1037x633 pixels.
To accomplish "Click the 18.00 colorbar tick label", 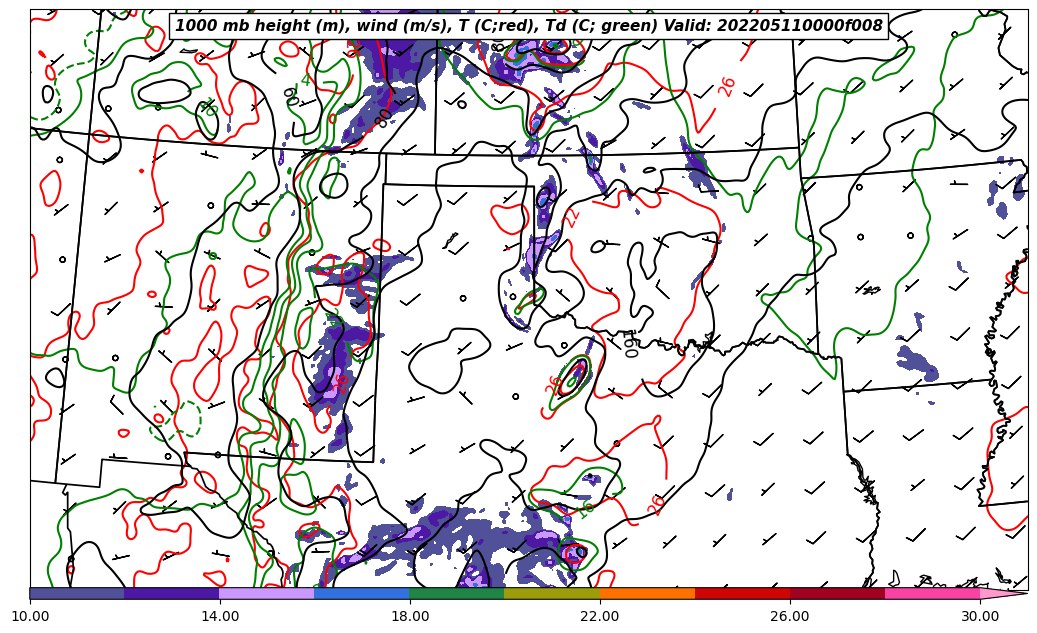I will click(x=409, y=616).
